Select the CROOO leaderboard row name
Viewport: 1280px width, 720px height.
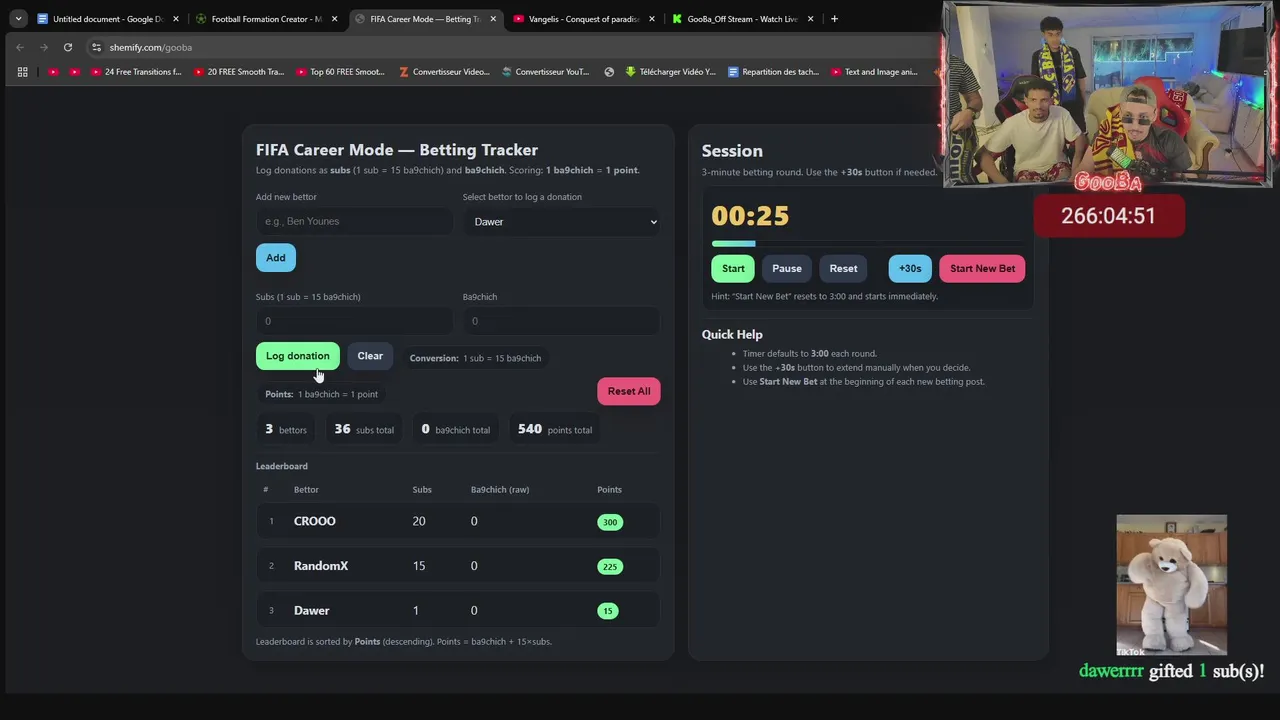pyautogui.click(x=315, y=521)
